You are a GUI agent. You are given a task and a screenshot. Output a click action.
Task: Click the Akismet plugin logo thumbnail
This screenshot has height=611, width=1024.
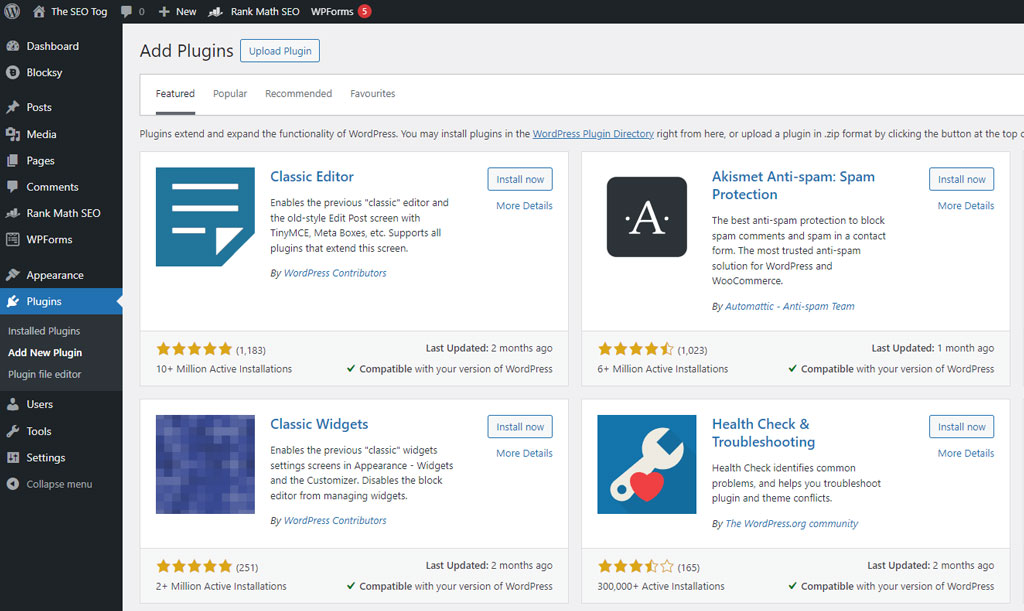pyautogui.click(x=647, y=217)
